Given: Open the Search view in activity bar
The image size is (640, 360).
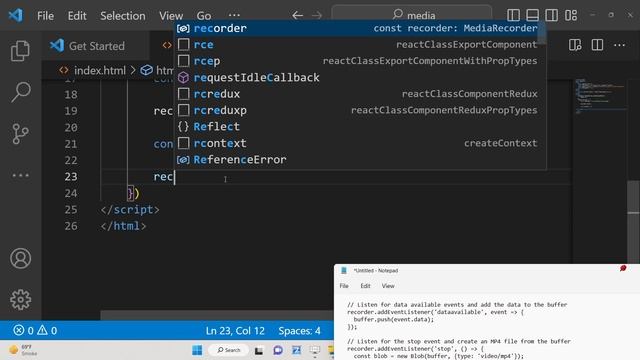Looking at the screenshot, I should click(20, 92).
